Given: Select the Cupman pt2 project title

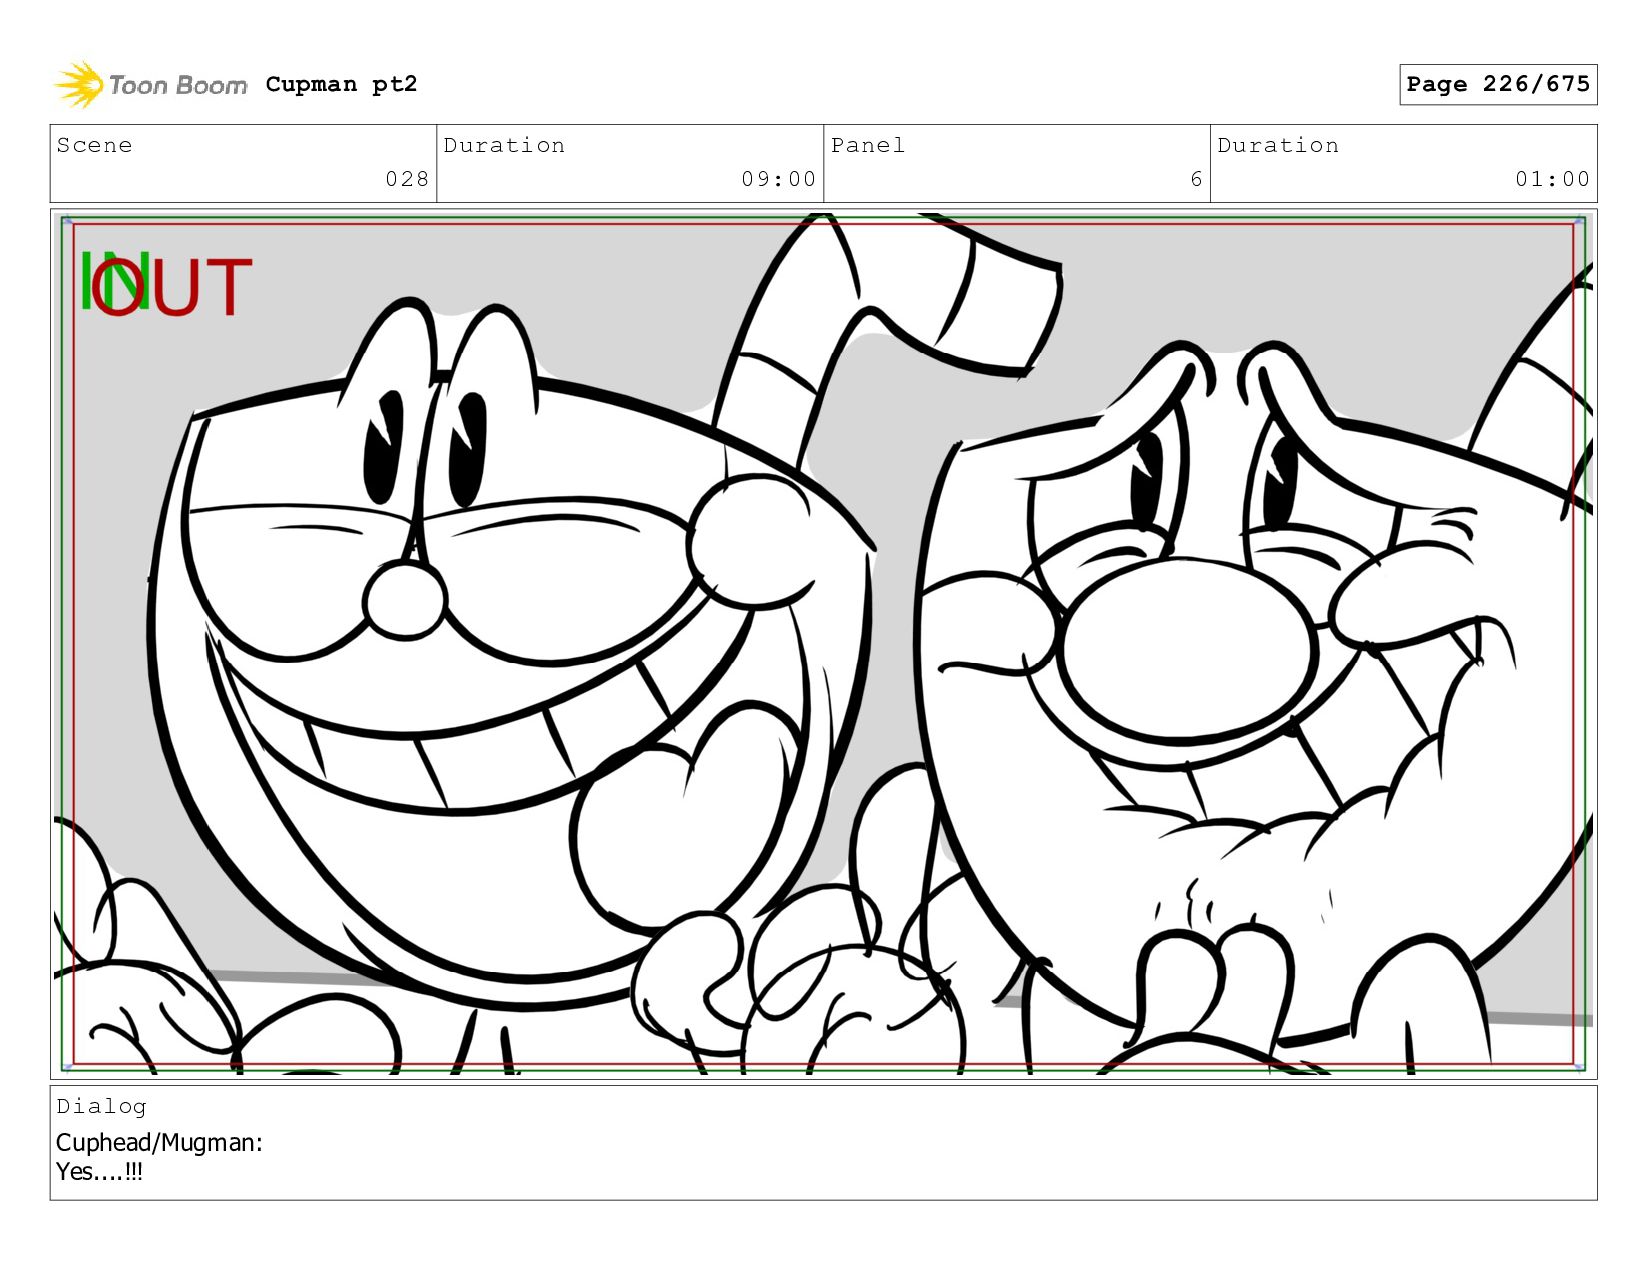Looking at the screenshot, I should tap(341, 84).
